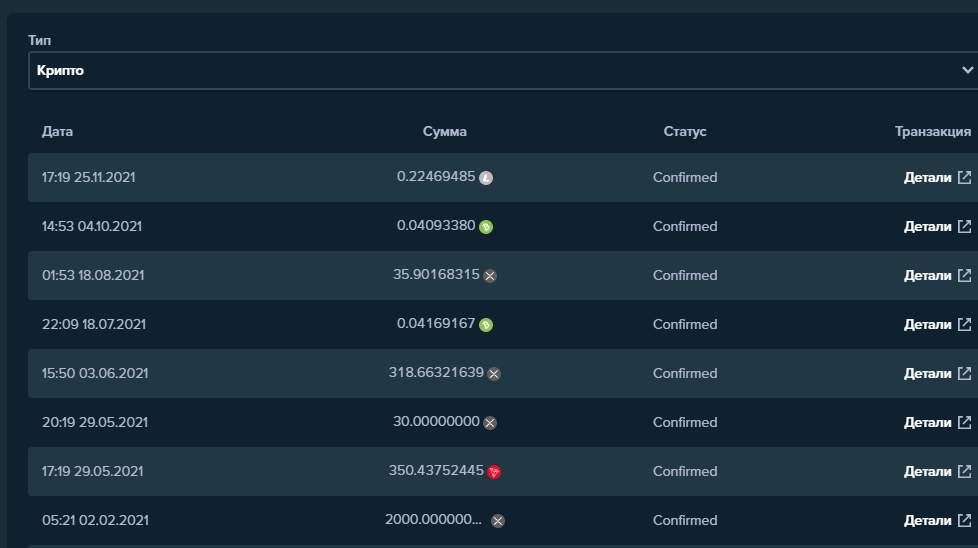Open Детали for the 18.08.2021 transaction
The height and width of the screenshot is (548, 978).
pyautogui.click(x=928, y=275)
